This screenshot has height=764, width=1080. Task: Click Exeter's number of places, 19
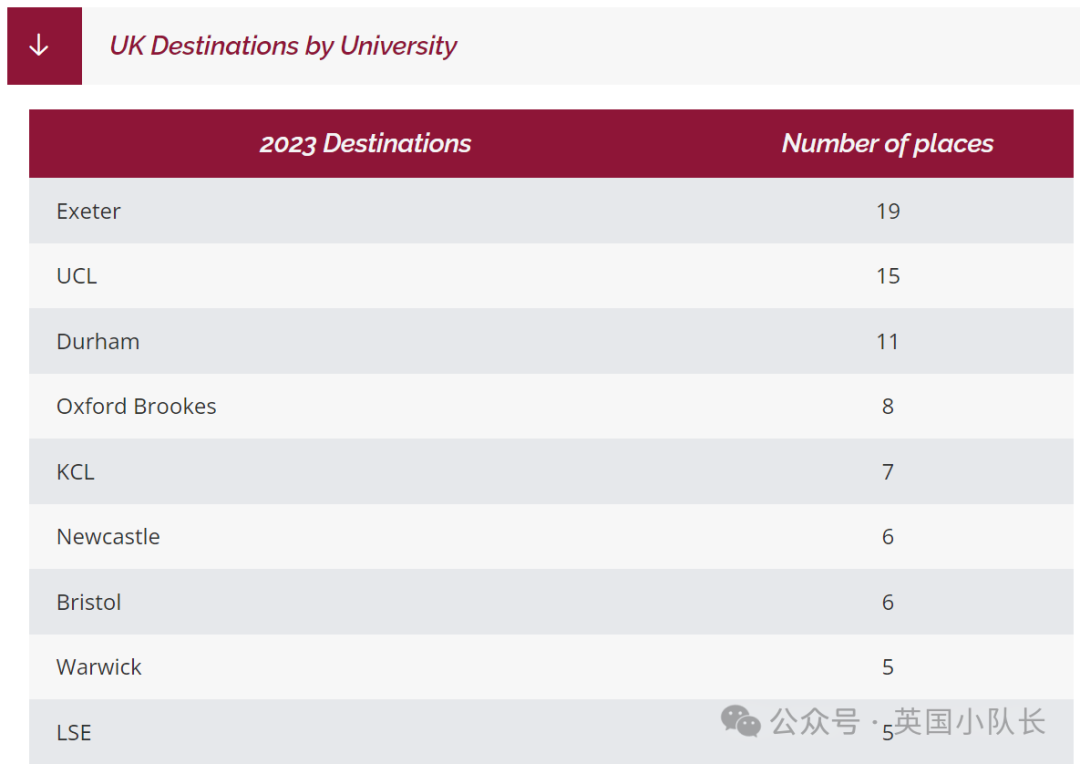[x=888, y=211]
